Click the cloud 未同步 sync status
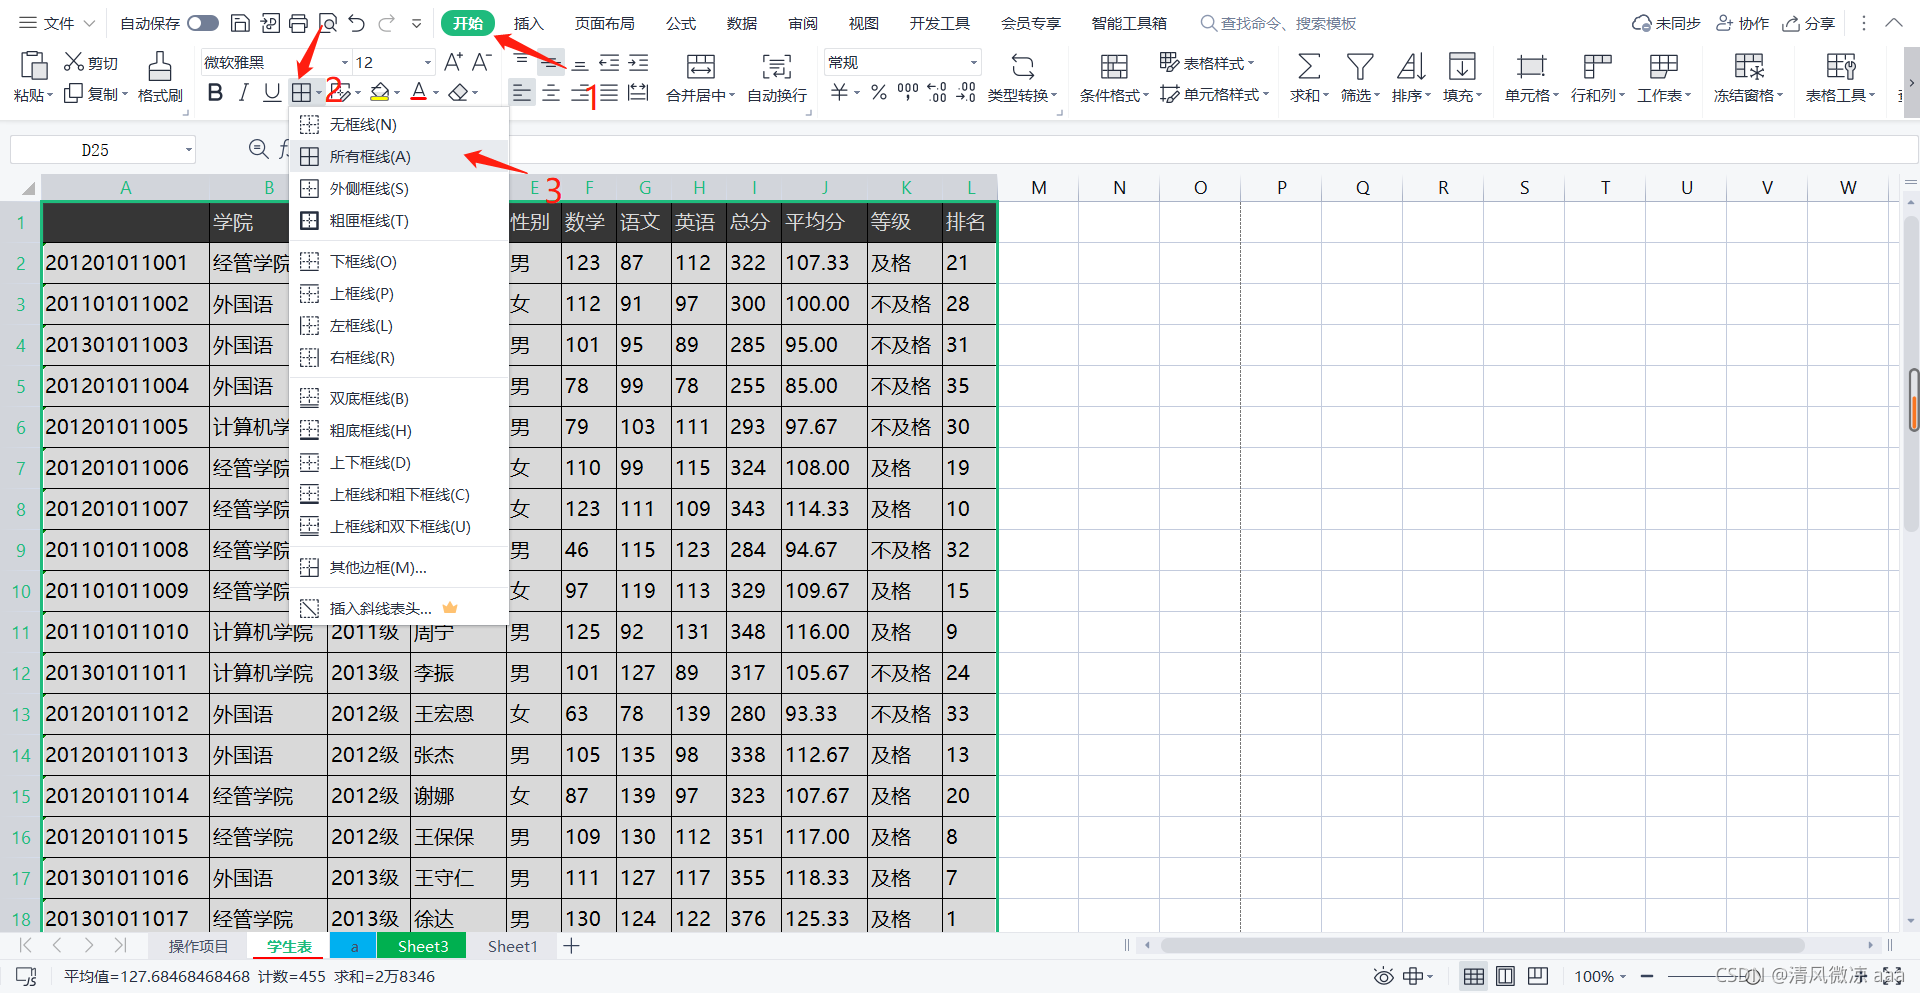Screen dimensions: 1920x993 point(1666,23)
